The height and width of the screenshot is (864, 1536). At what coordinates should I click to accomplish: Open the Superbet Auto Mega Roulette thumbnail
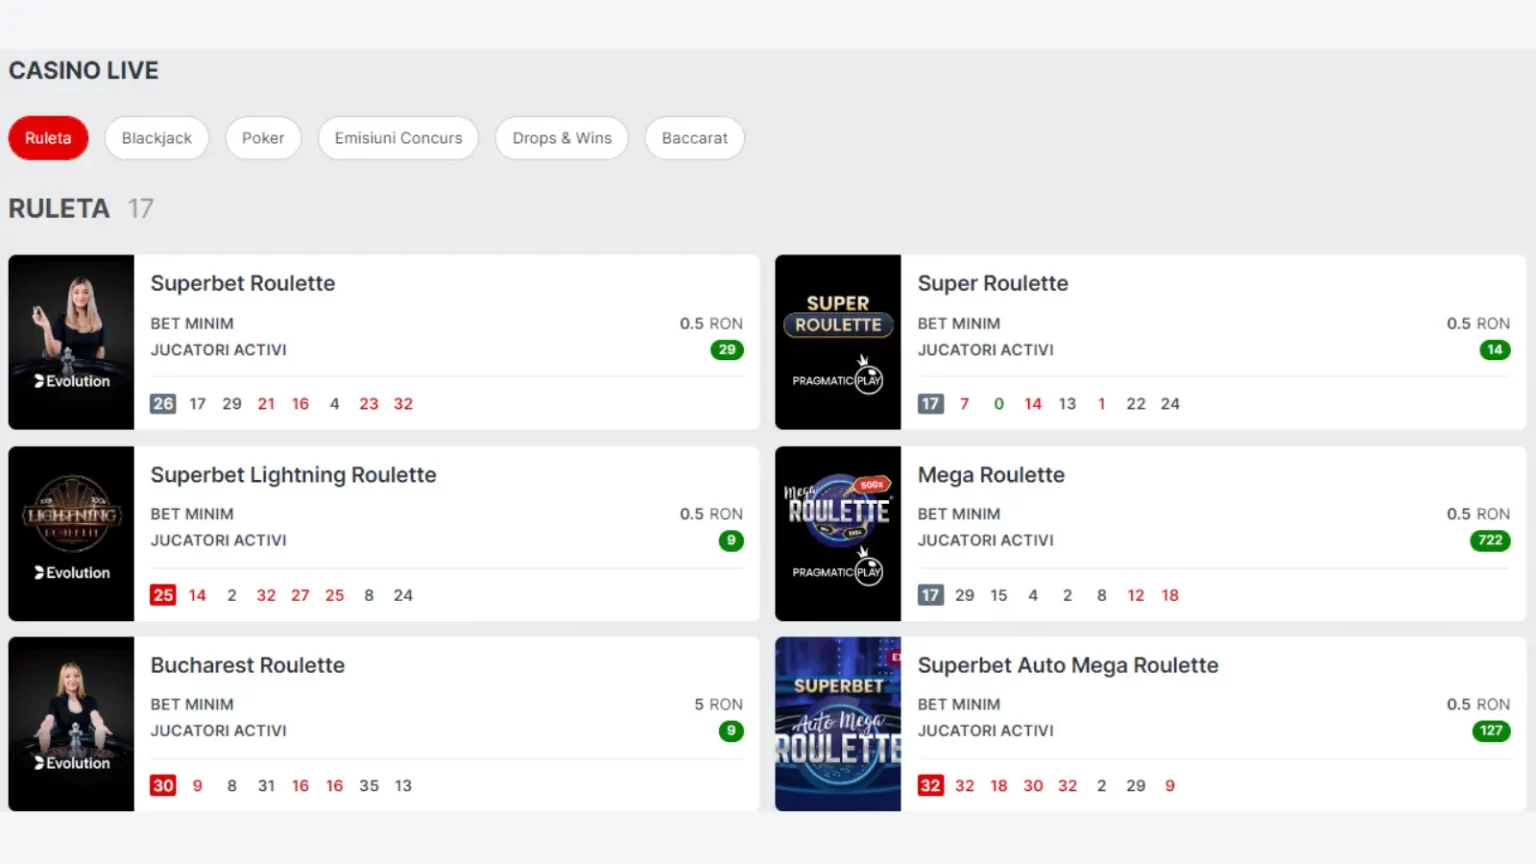tap(838, 724)
